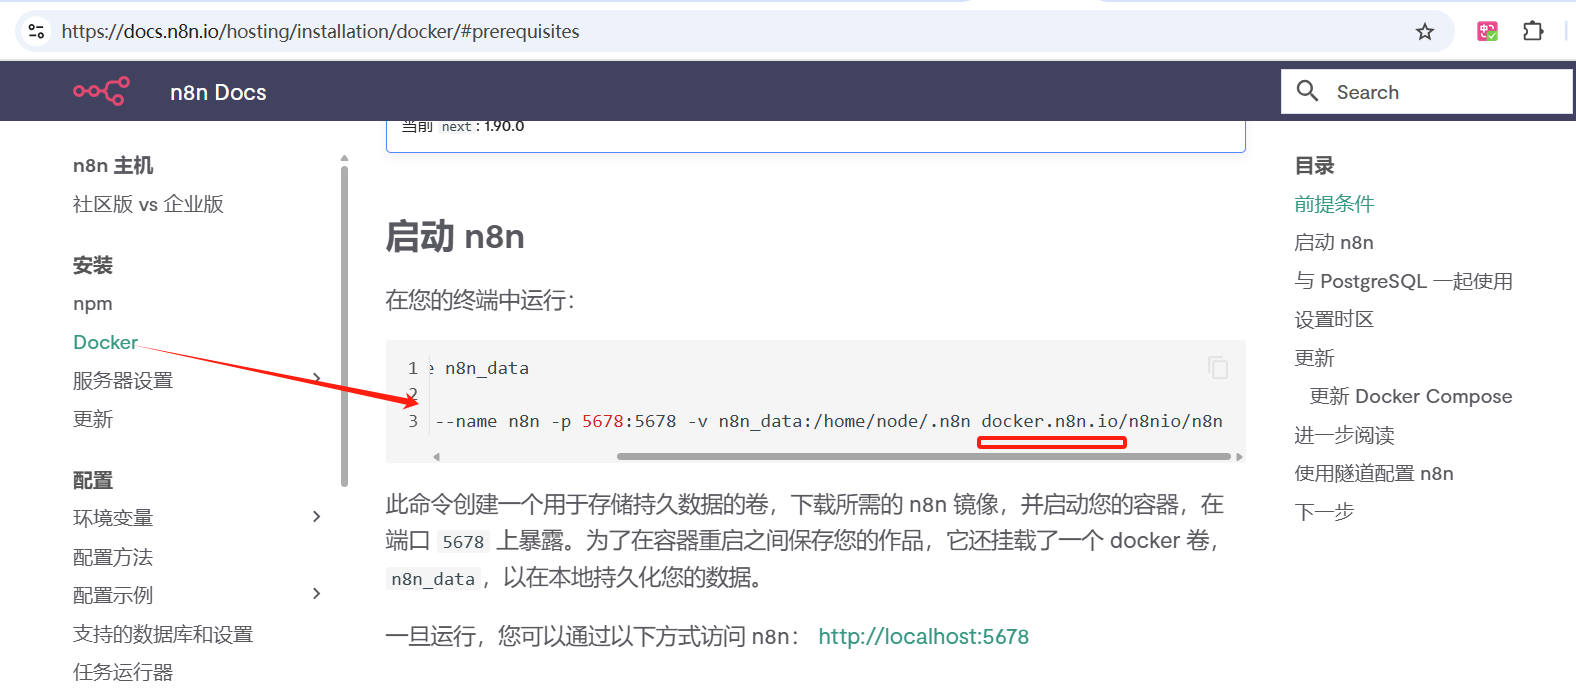Viewport: 1576px width, 691px height.
Task: Open 社区版 vs 企业版 page
Action: point(148,204)
